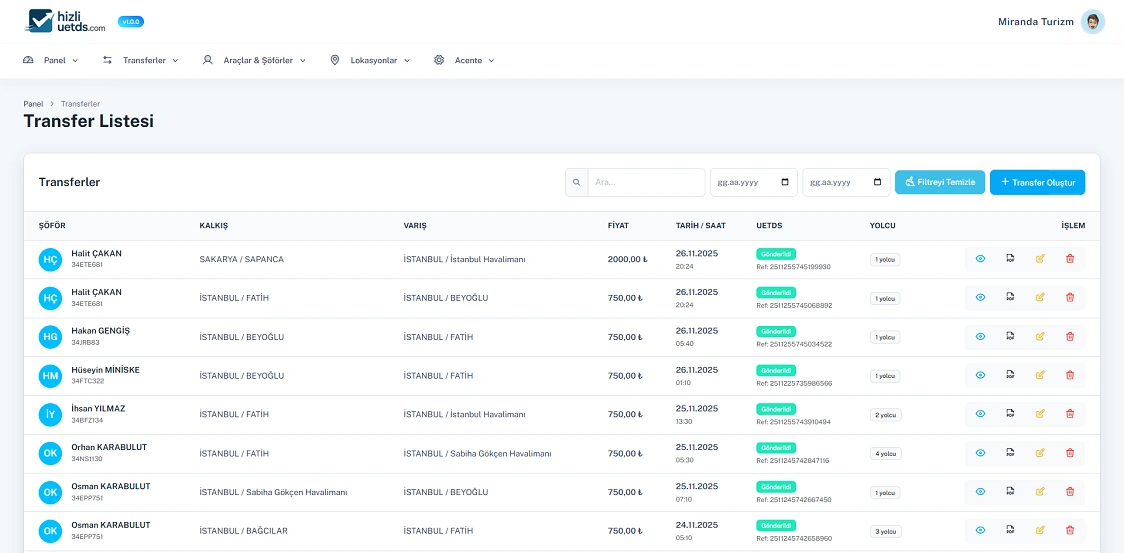Viewport: 1124px width, 553px height.
Task: Click the Transfer Oluştur button
Action: (1037, 183)
